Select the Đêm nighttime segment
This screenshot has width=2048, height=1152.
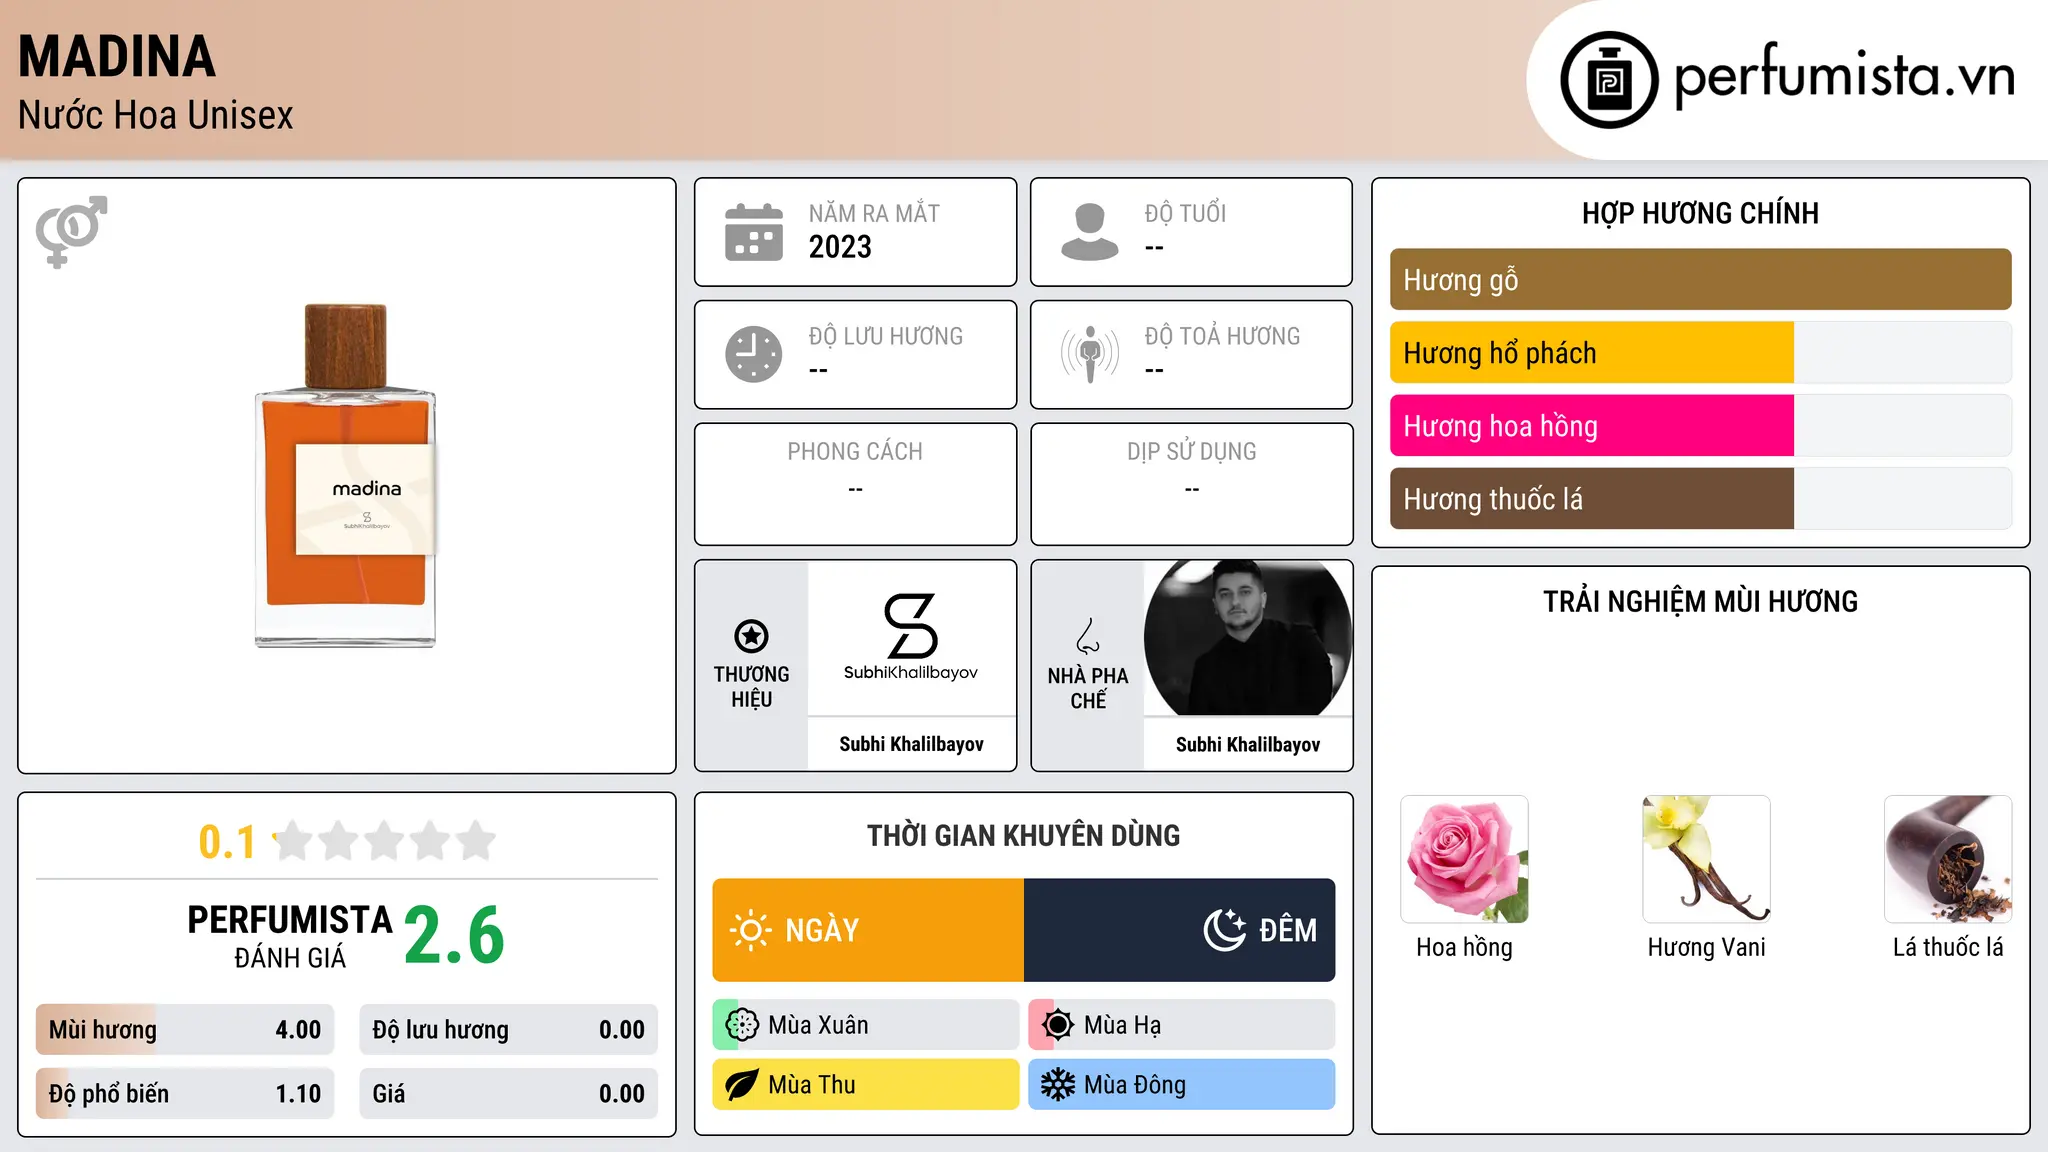coord(1180,930)
